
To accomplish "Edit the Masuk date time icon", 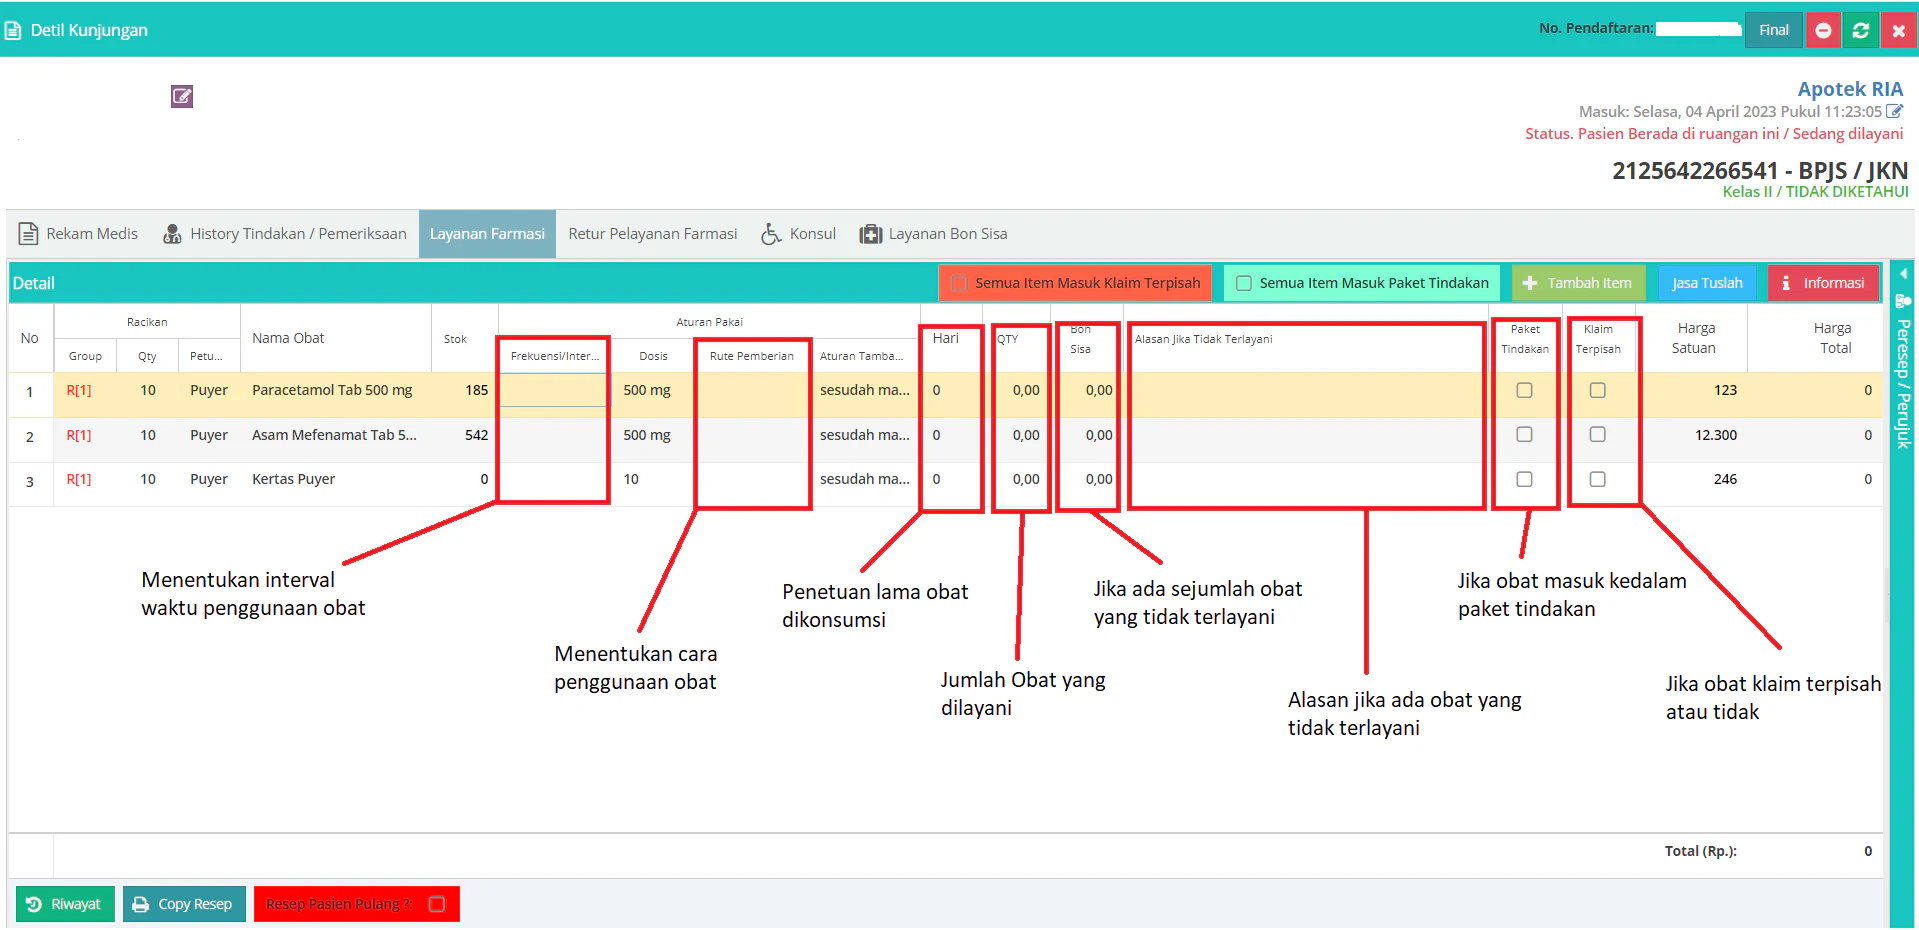I will click(x=1894, y=111).
